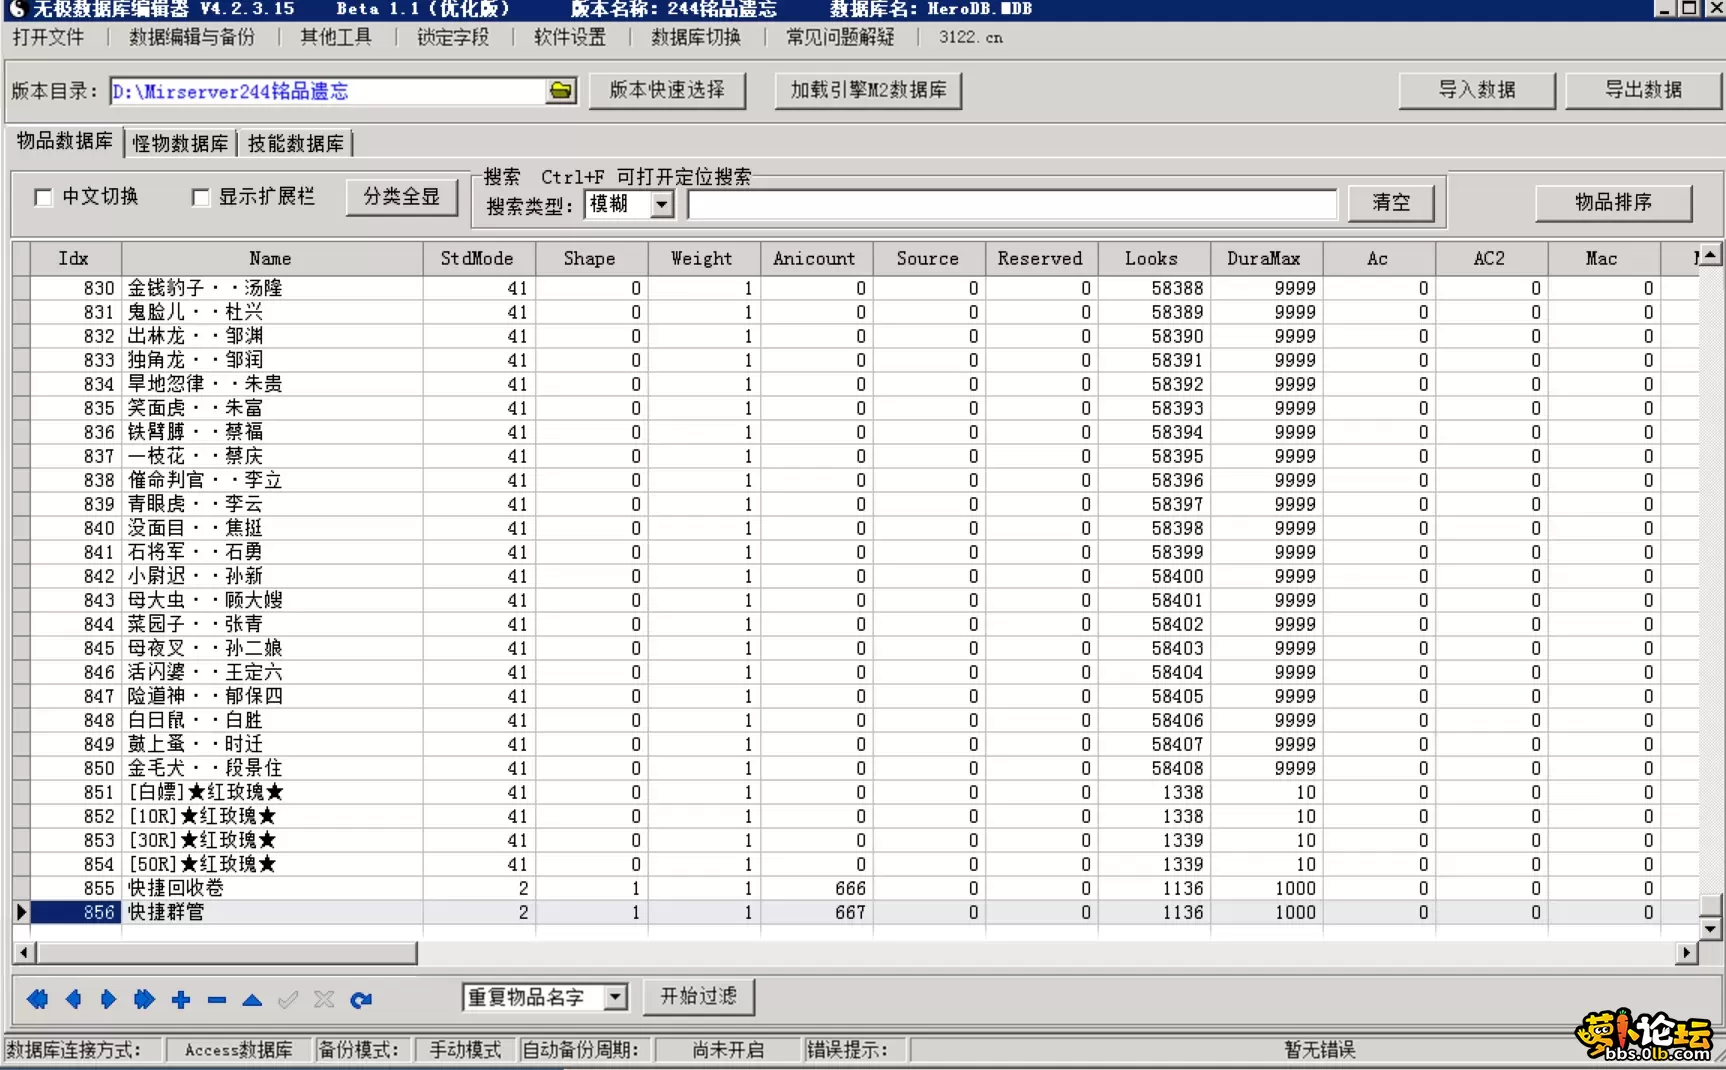
Task: Click Anicount cell 666
Action: pos(816,888)
